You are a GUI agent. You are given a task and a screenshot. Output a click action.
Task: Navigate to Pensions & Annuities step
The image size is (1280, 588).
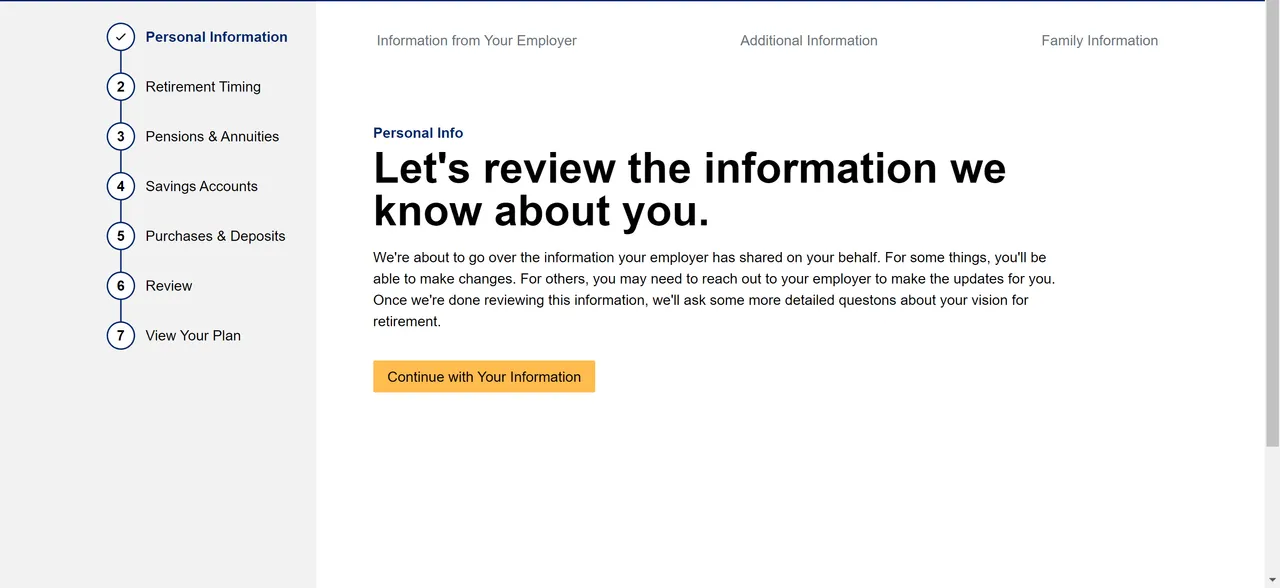[212, 136]
